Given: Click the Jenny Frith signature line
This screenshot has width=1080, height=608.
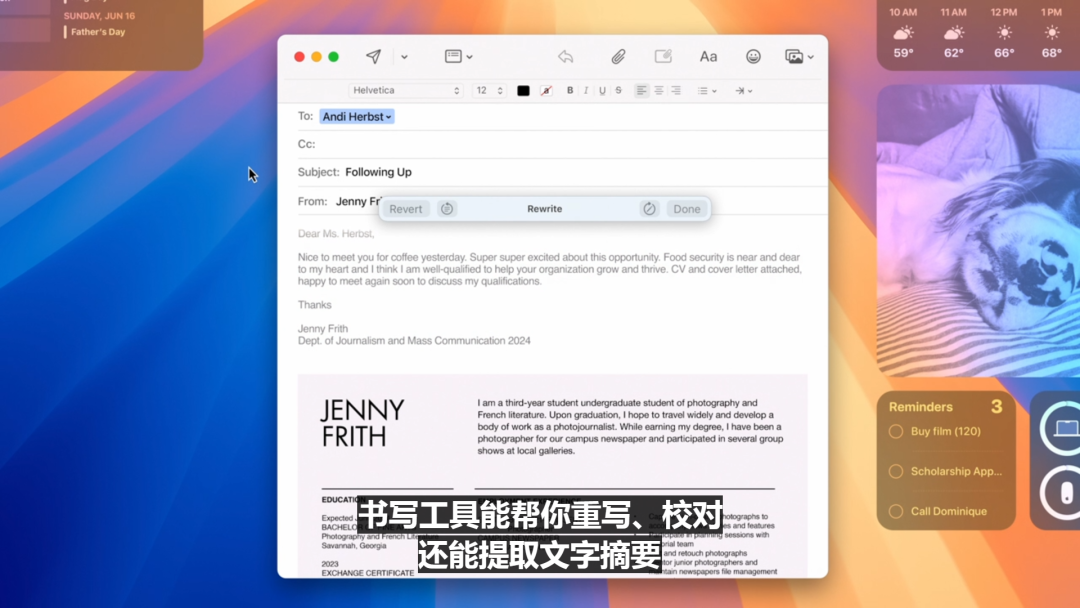Looking at the screenshot, I should (x=322, y=328).
